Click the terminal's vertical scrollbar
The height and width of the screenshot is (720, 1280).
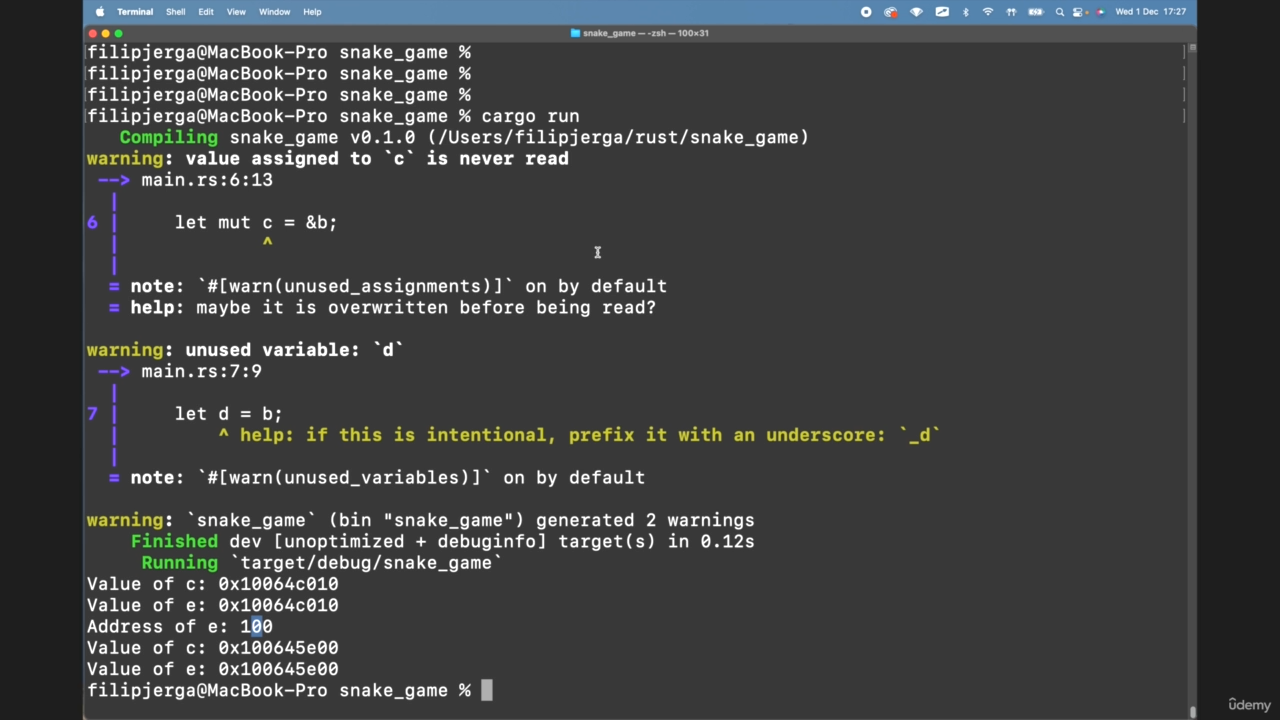pos(1192,400)
